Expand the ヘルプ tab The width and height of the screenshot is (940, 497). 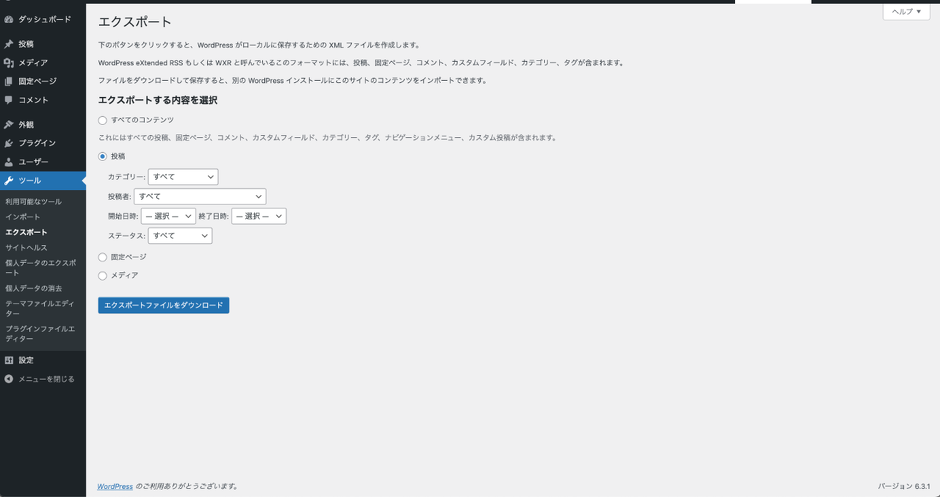tap(906, 11)
